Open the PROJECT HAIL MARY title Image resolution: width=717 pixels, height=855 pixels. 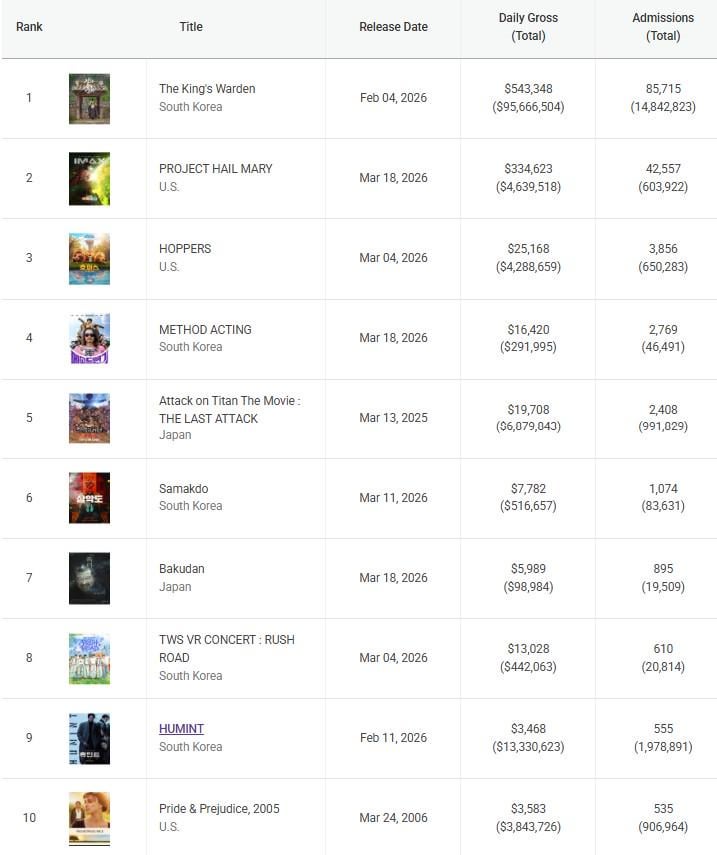(216, 169)
